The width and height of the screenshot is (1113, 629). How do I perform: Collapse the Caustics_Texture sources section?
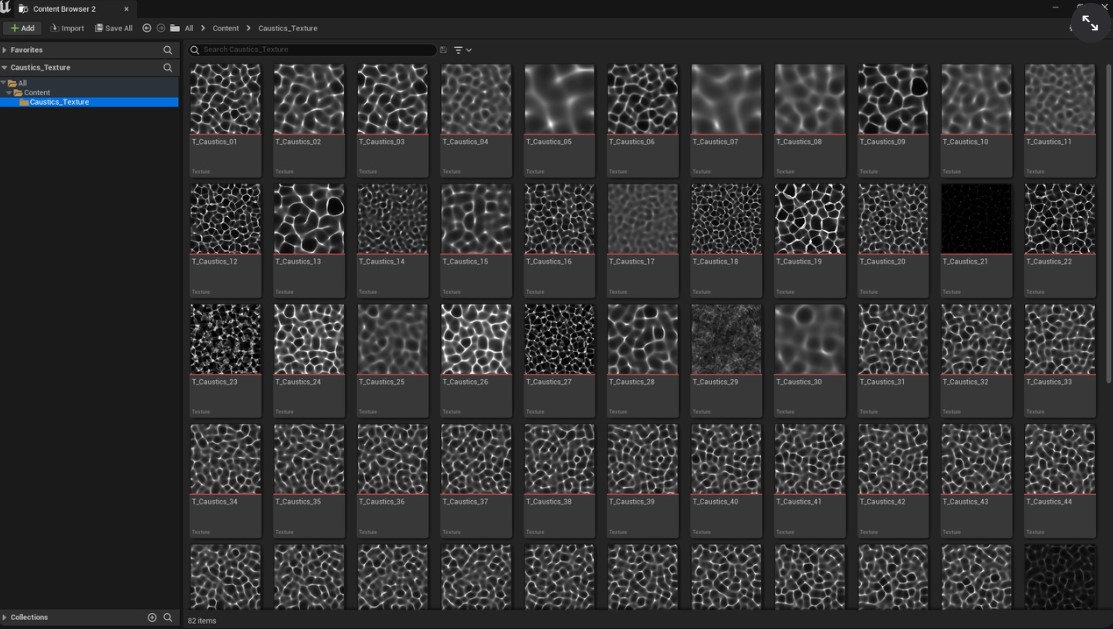coord(4,67)
